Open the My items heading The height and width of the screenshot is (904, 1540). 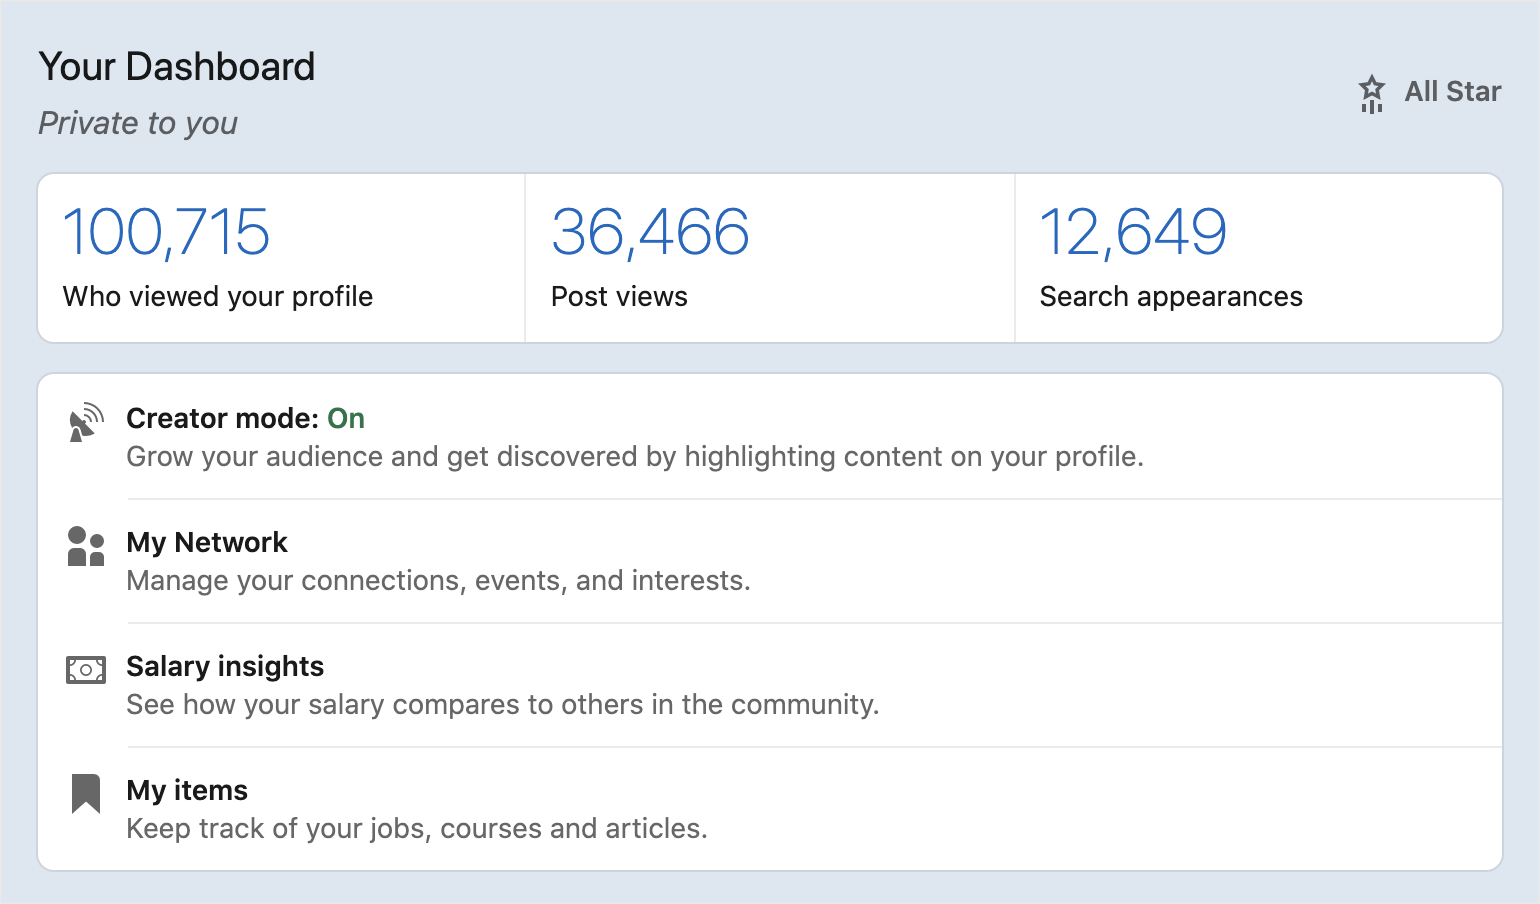(x=187, y=790)
